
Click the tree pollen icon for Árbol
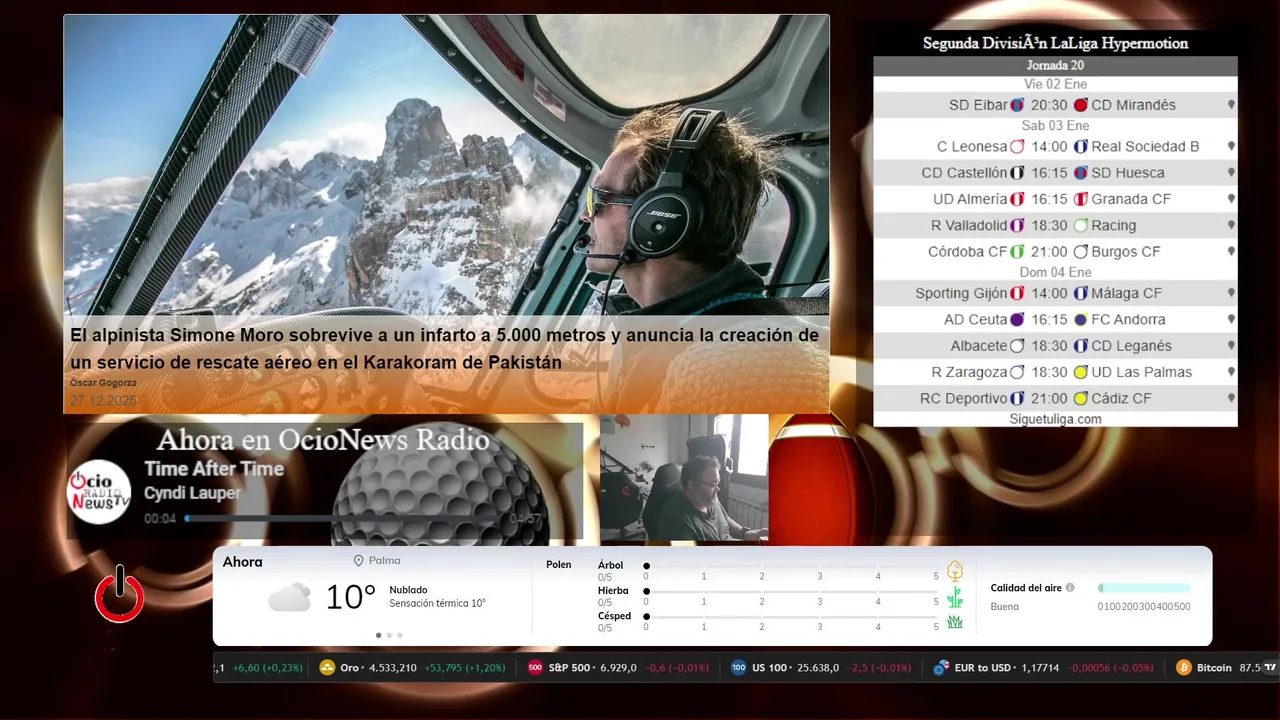pyautogui.click(x=955, y=571)
